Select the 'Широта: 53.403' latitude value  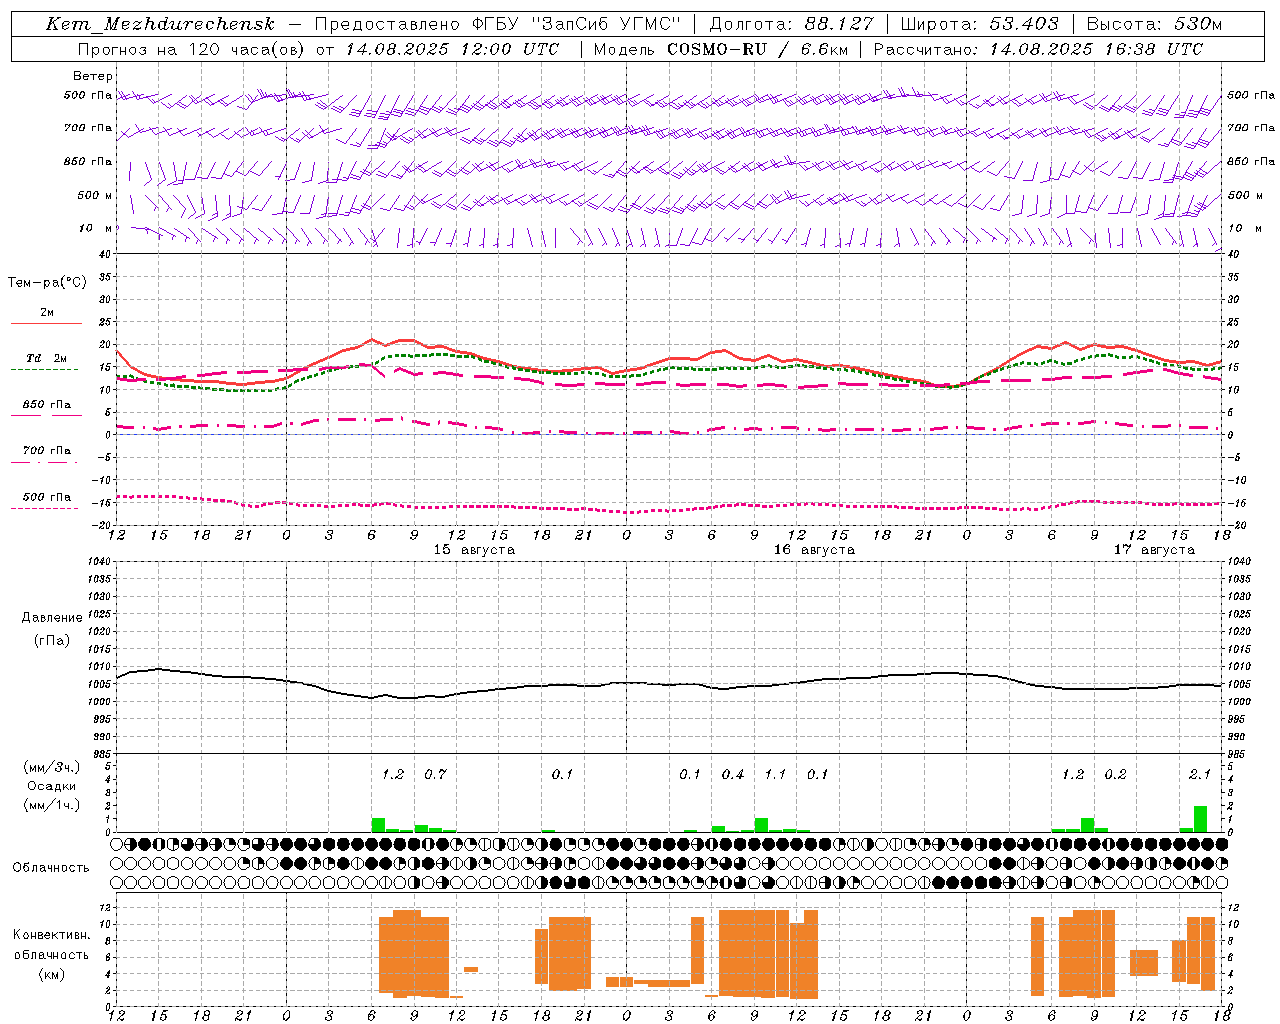point(980,24)
